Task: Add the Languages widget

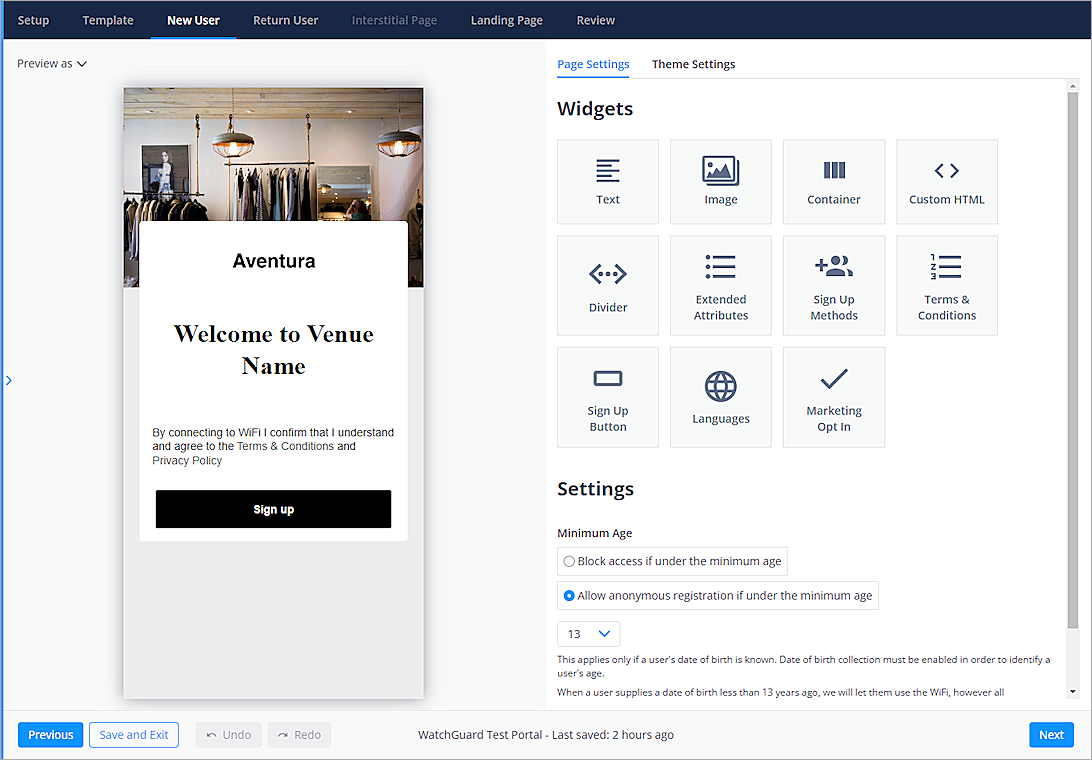Action: [x=720, y=396]
